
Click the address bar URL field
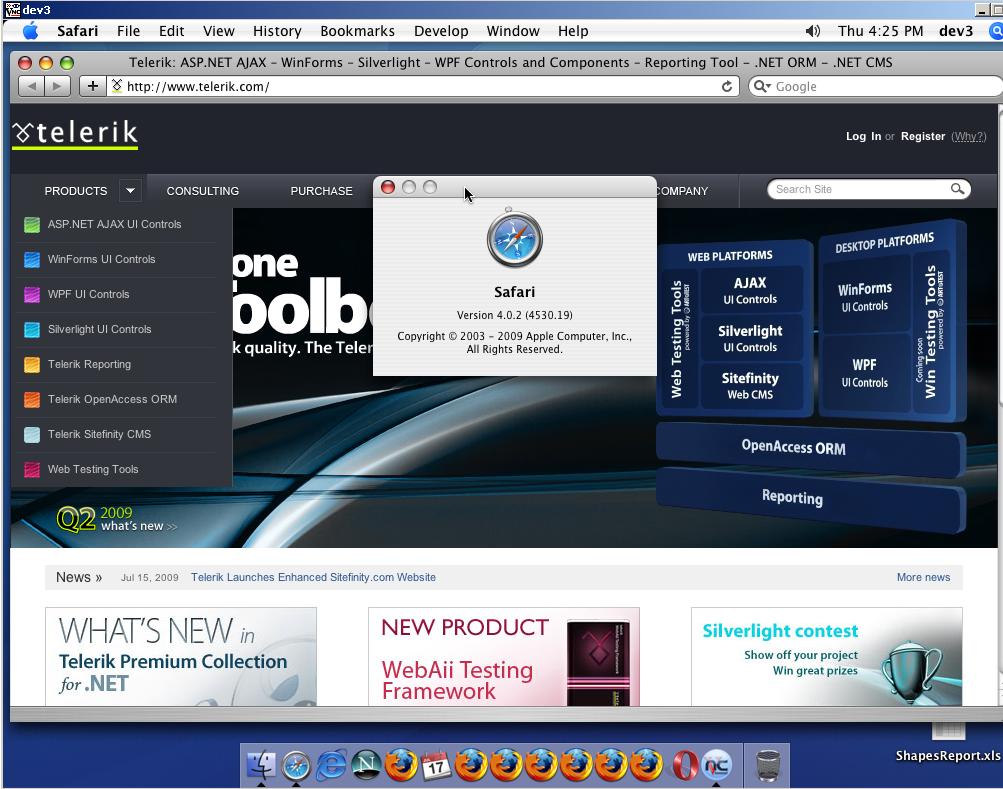422,86
